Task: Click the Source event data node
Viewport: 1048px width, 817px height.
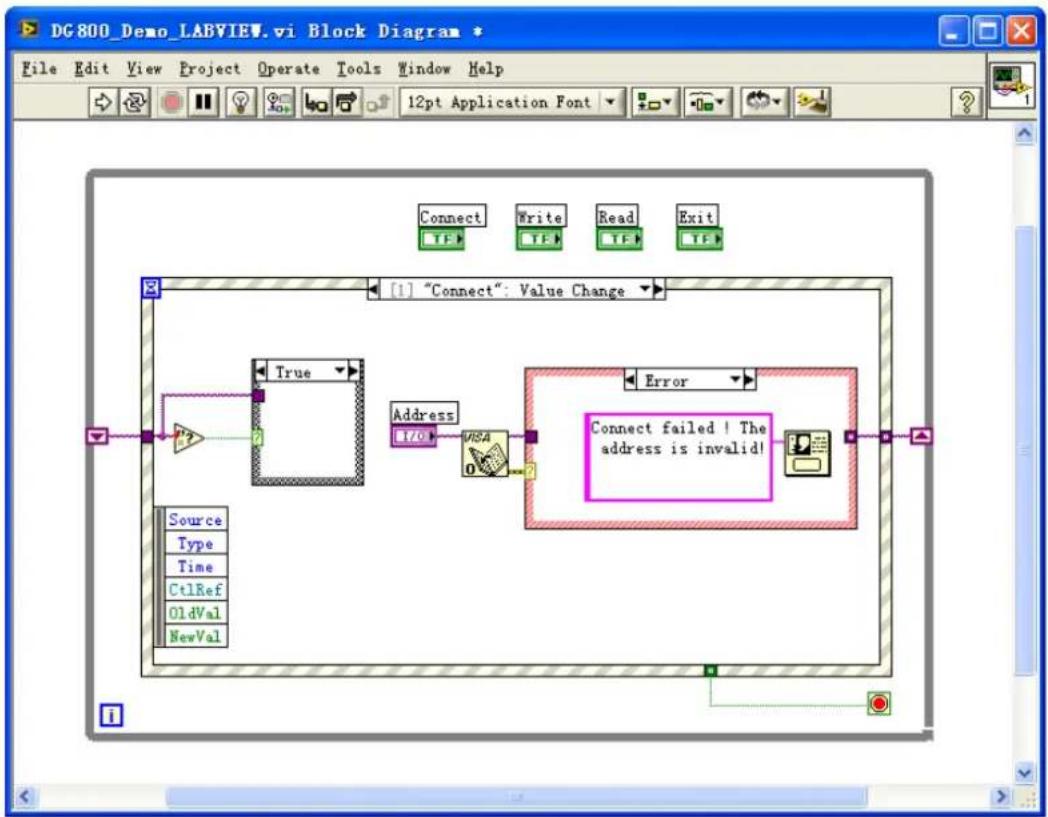Action: pyautogui.click(x=194, y=519)
